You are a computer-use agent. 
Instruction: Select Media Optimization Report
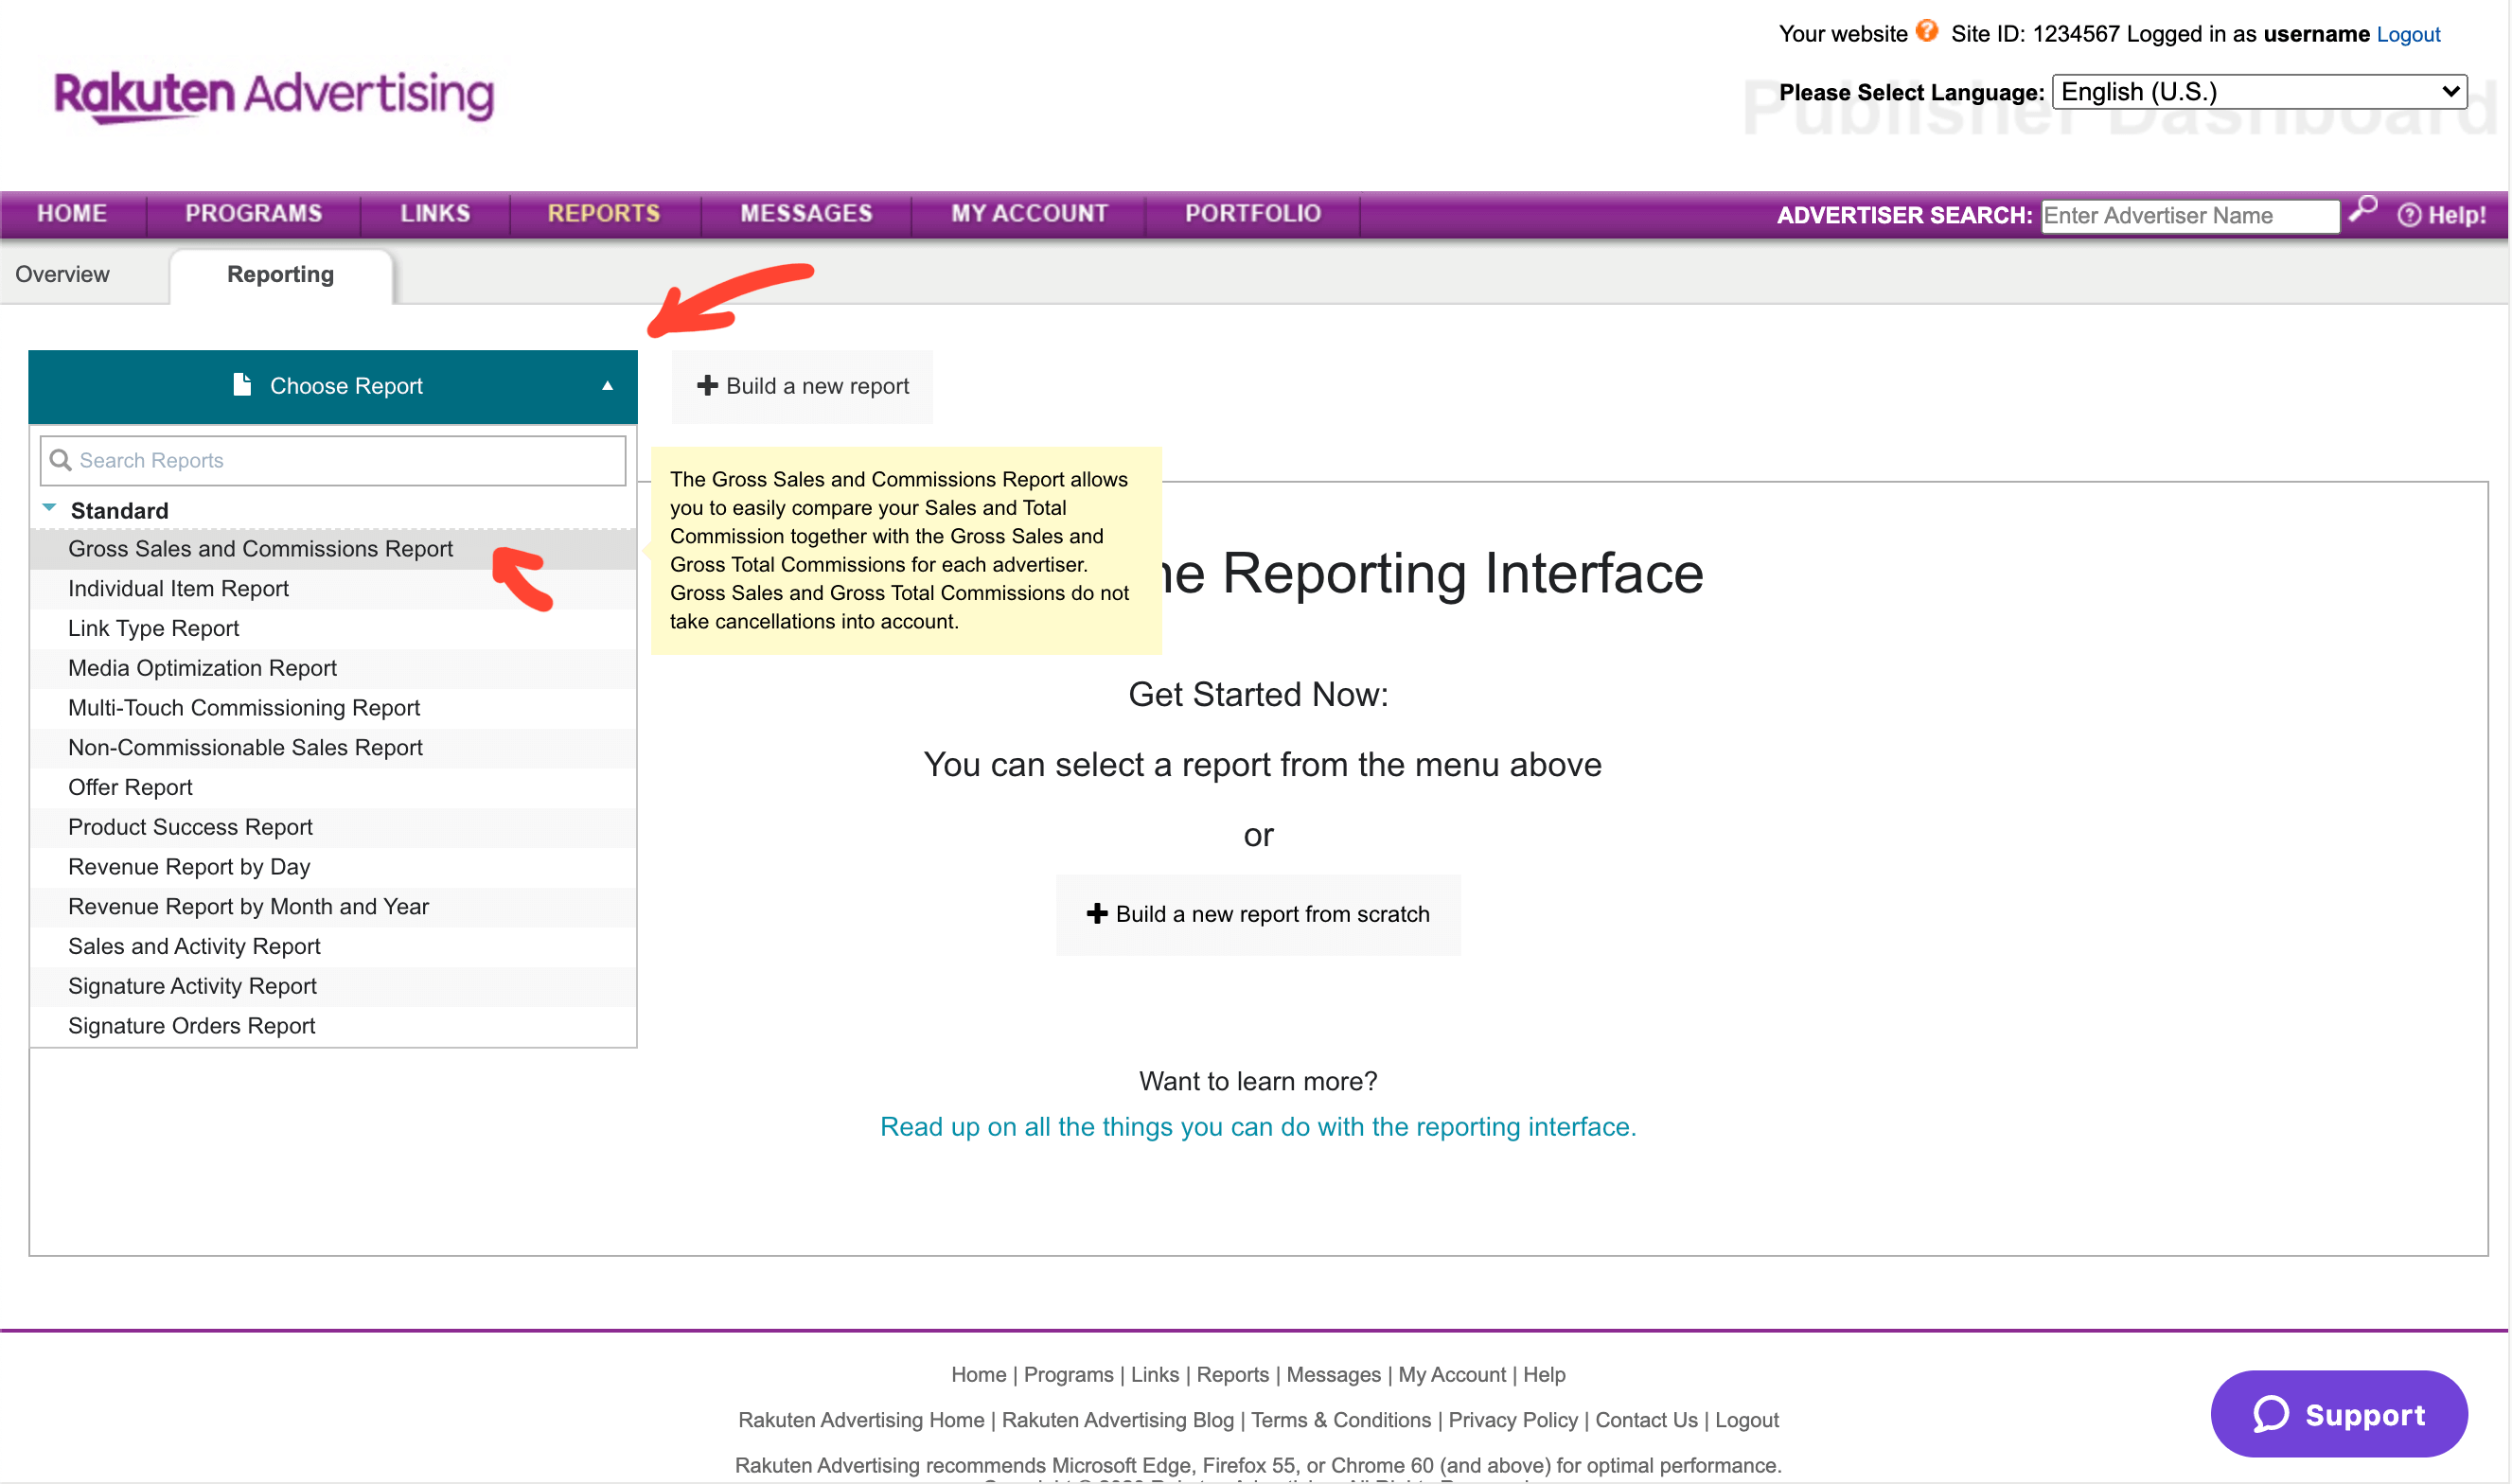coord(333,668)
